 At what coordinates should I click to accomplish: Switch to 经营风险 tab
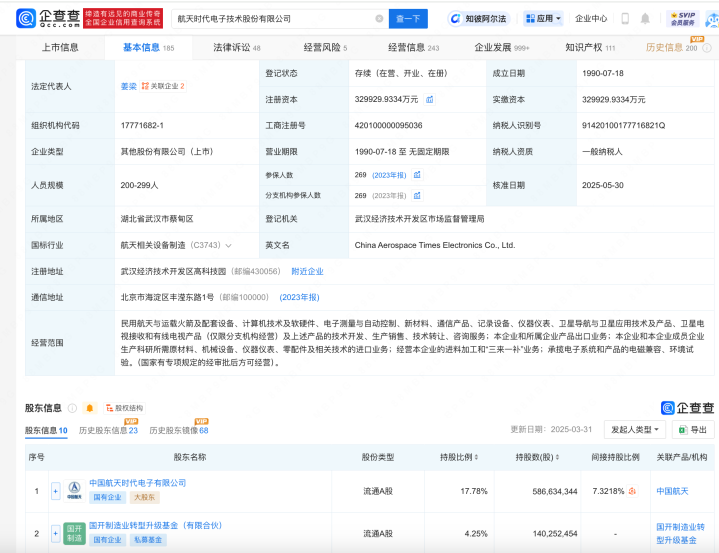tap(325, 48)
